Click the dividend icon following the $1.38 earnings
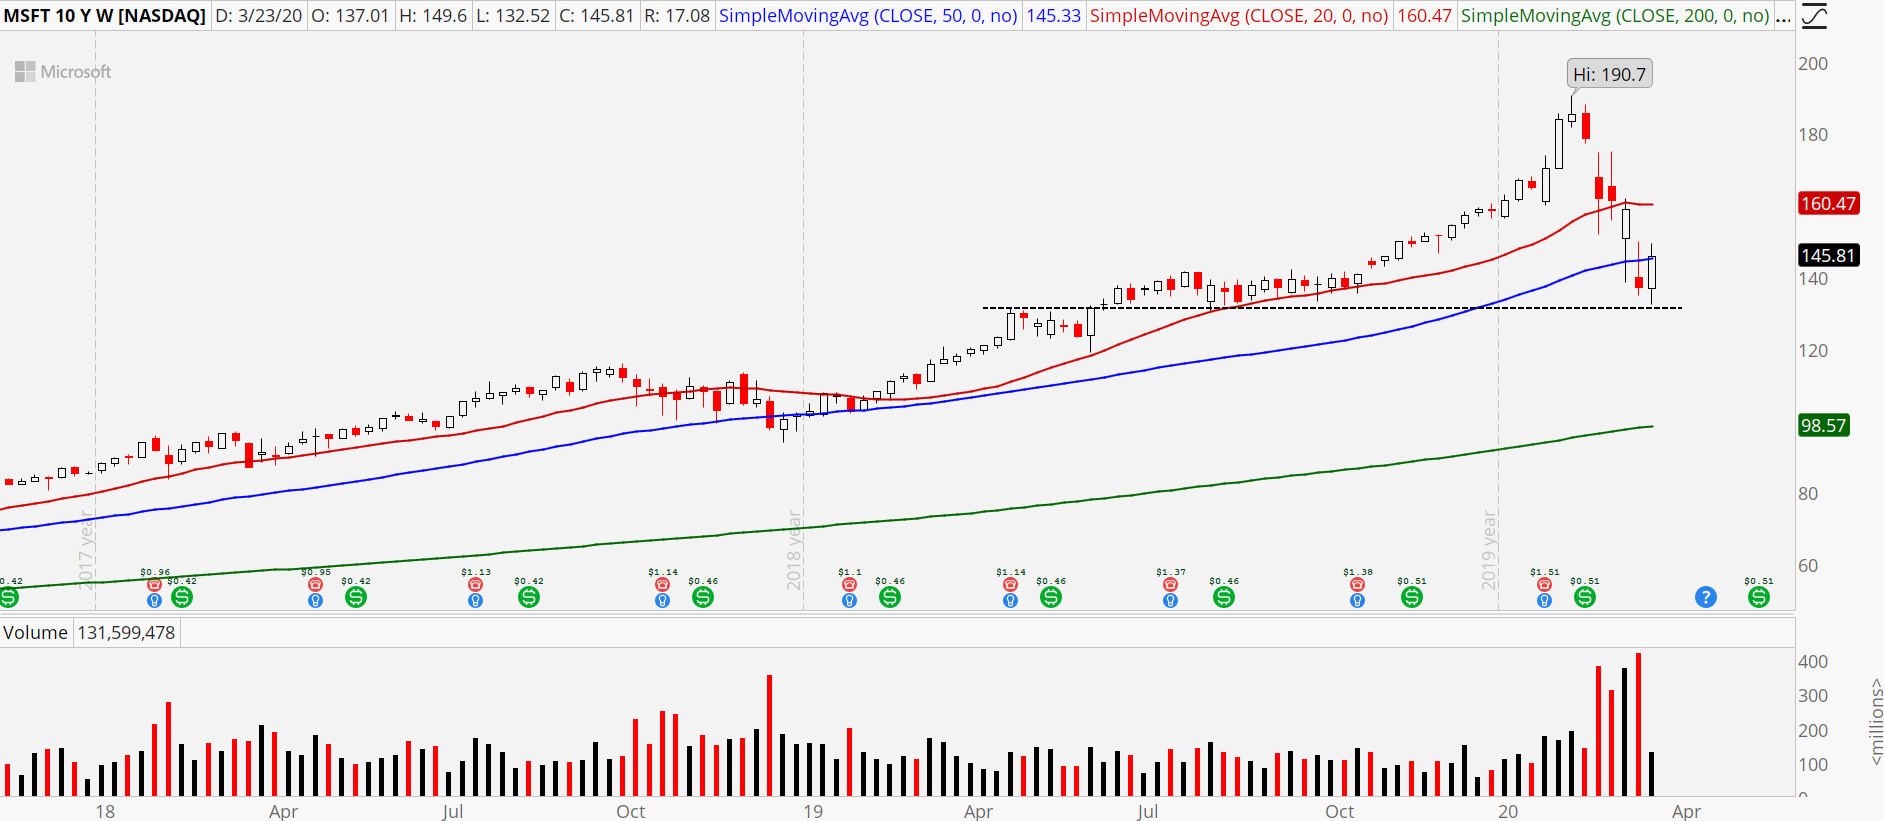The width and height of the screenshot is (1884, 821). (1412, 597)
